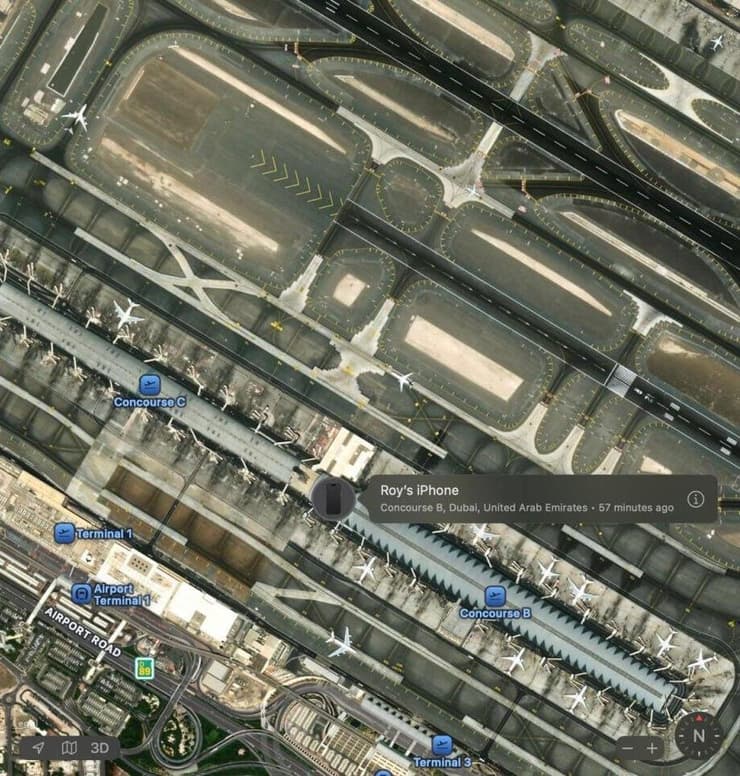Screen dimensions: 740x776
Task: Toggle the 3D map view
Action: (99, 747)
